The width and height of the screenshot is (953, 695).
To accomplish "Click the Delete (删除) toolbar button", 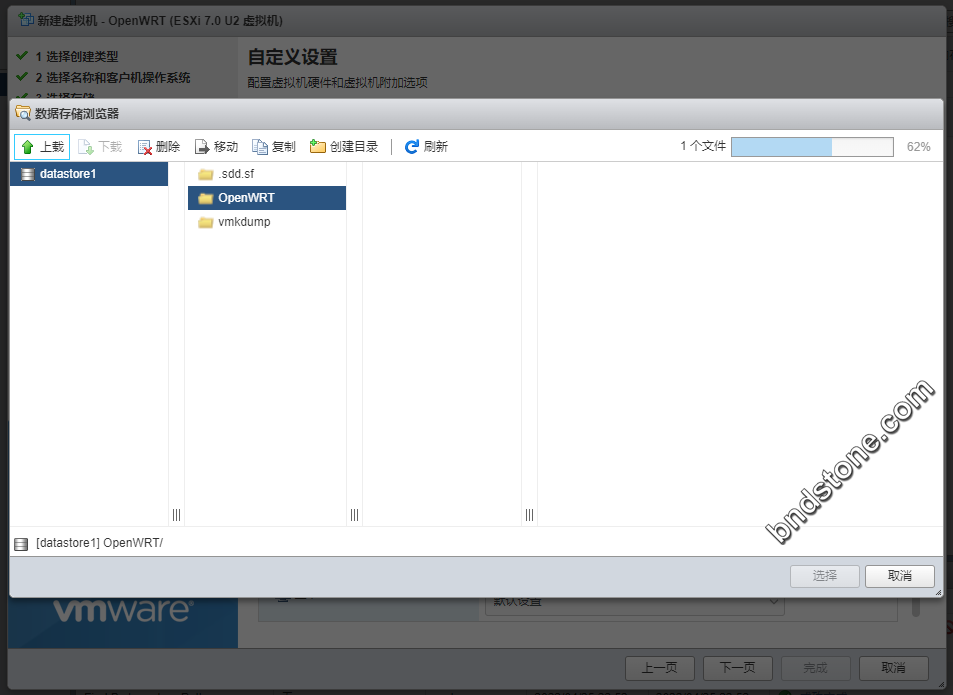I will [159, 146].
